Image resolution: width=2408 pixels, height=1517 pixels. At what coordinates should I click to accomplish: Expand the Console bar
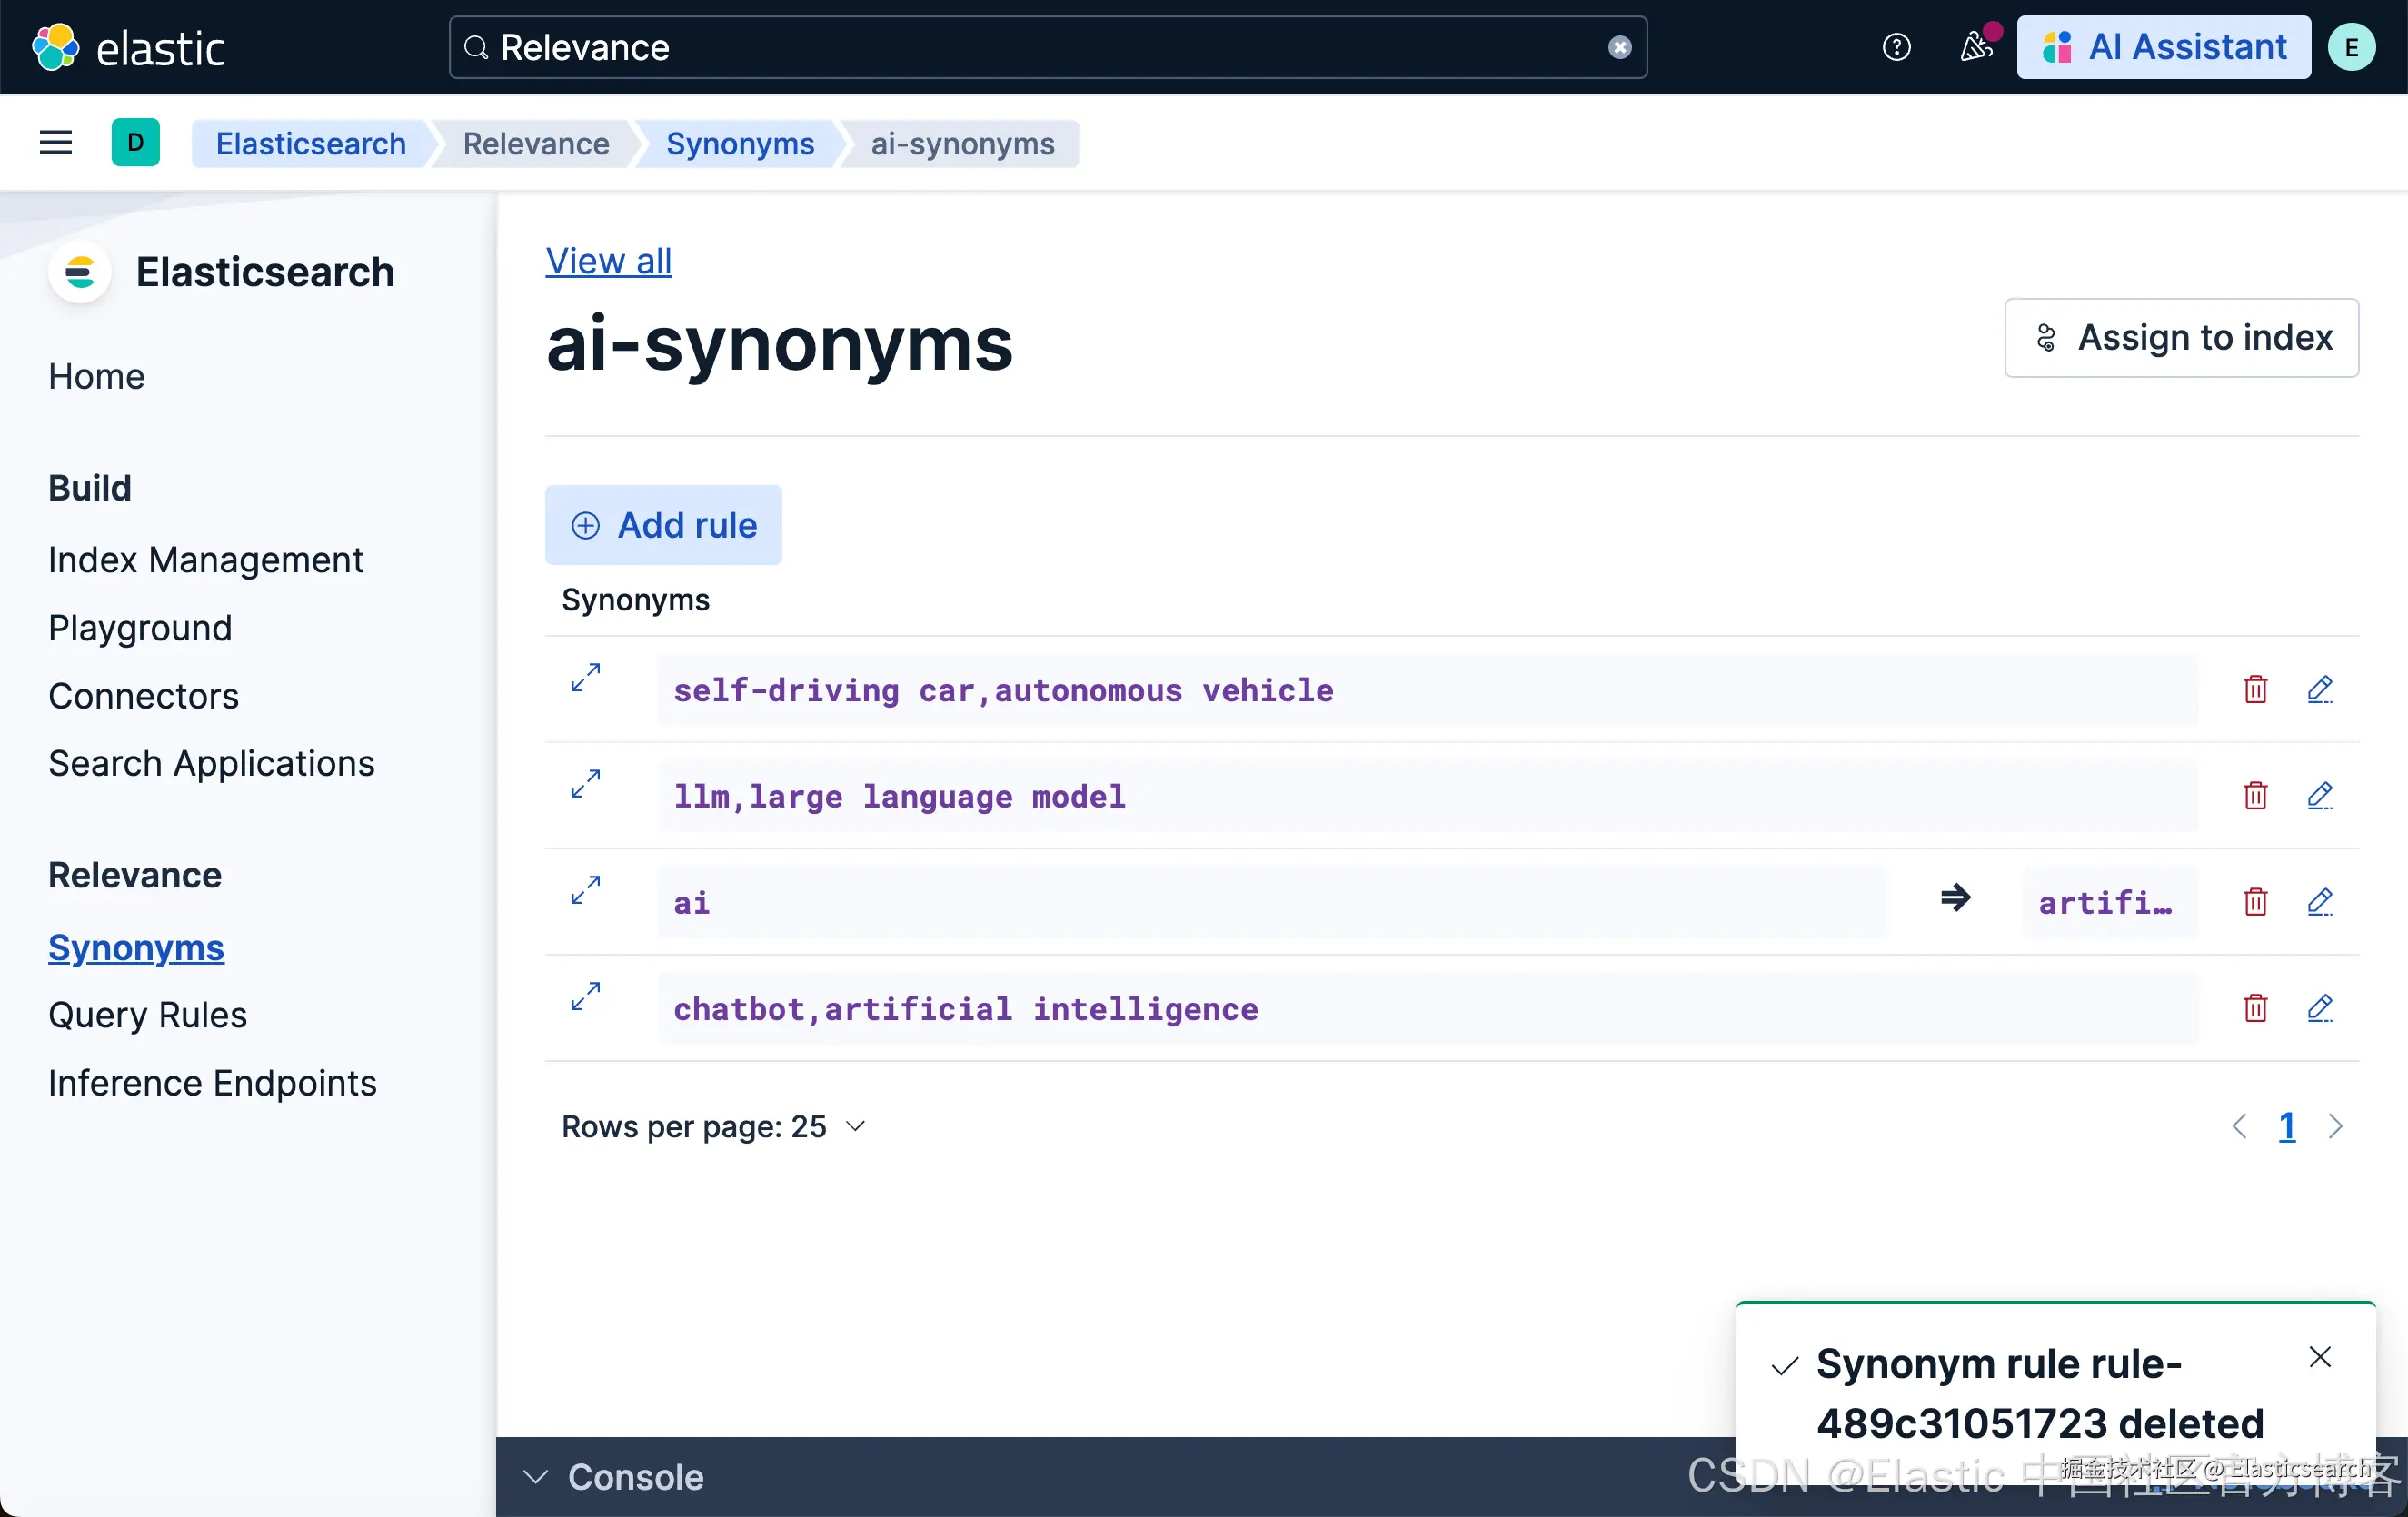[x=614, y=1477]
